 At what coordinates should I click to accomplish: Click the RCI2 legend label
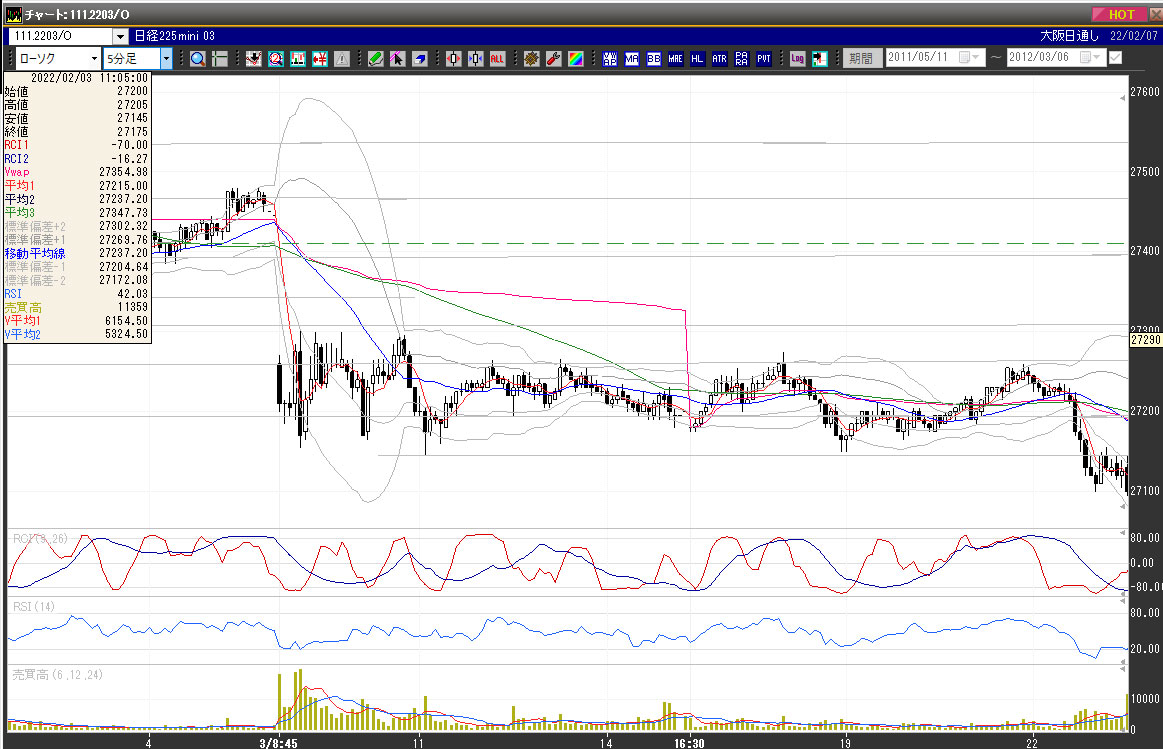(x=16, y=159)
